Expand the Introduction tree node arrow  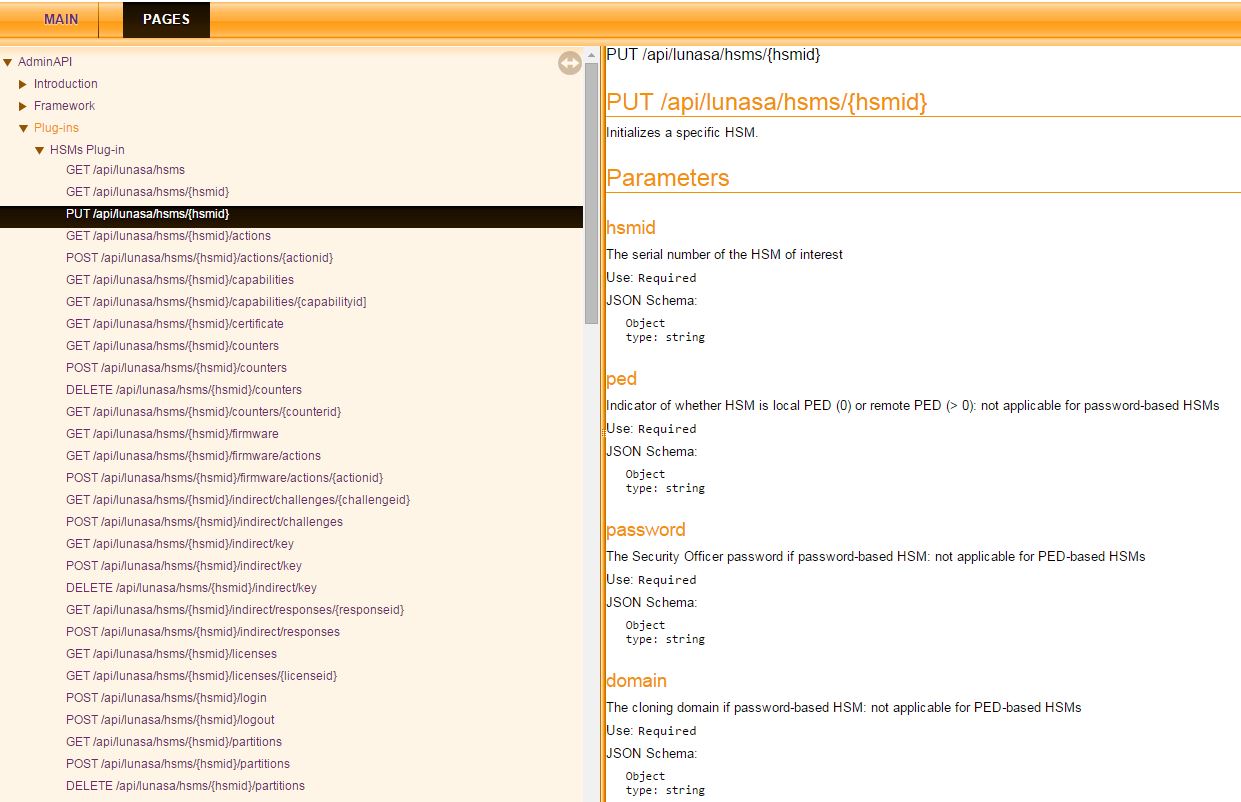point(23,84)
